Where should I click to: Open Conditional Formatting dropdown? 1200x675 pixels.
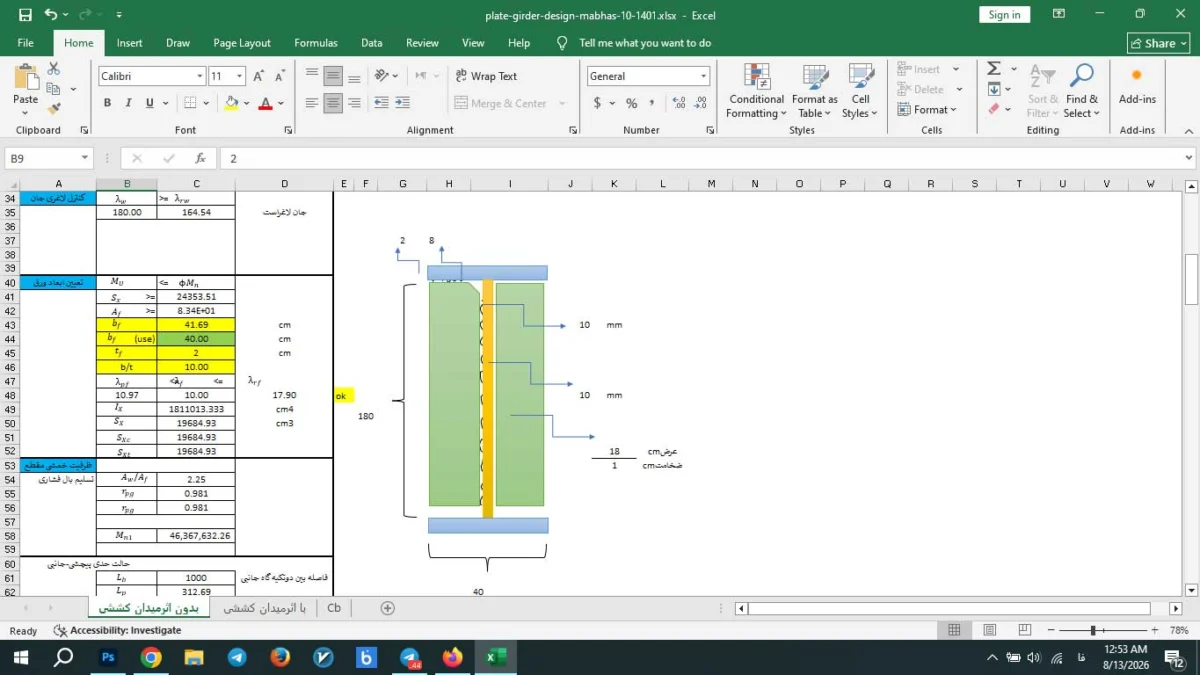click(756, 92)
